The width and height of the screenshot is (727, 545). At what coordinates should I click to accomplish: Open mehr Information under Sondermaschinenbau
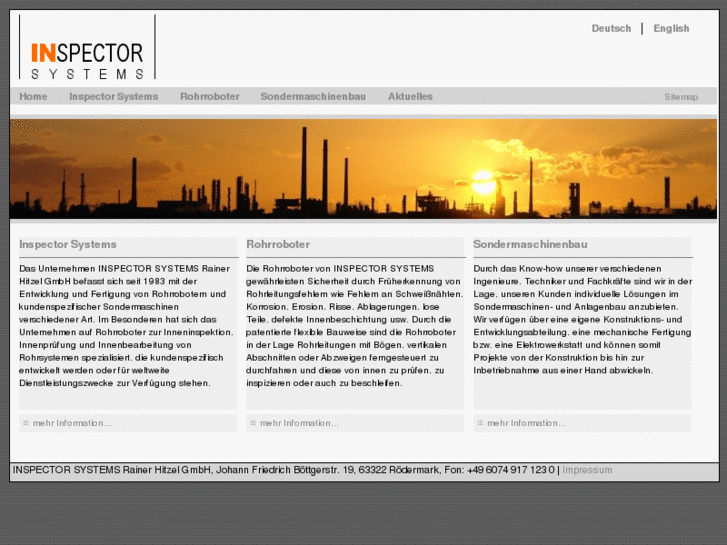click(x=526, y=423)
